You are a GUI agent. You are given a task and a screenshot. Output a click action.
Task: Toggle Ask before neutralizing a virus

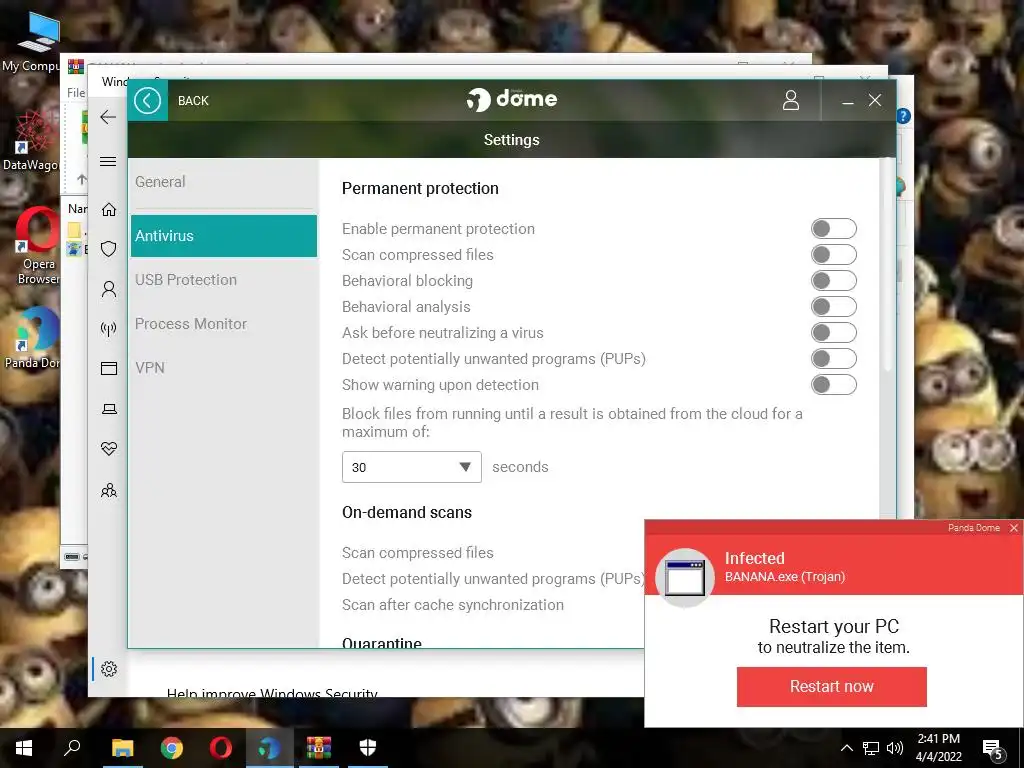(x=833, y=332)
